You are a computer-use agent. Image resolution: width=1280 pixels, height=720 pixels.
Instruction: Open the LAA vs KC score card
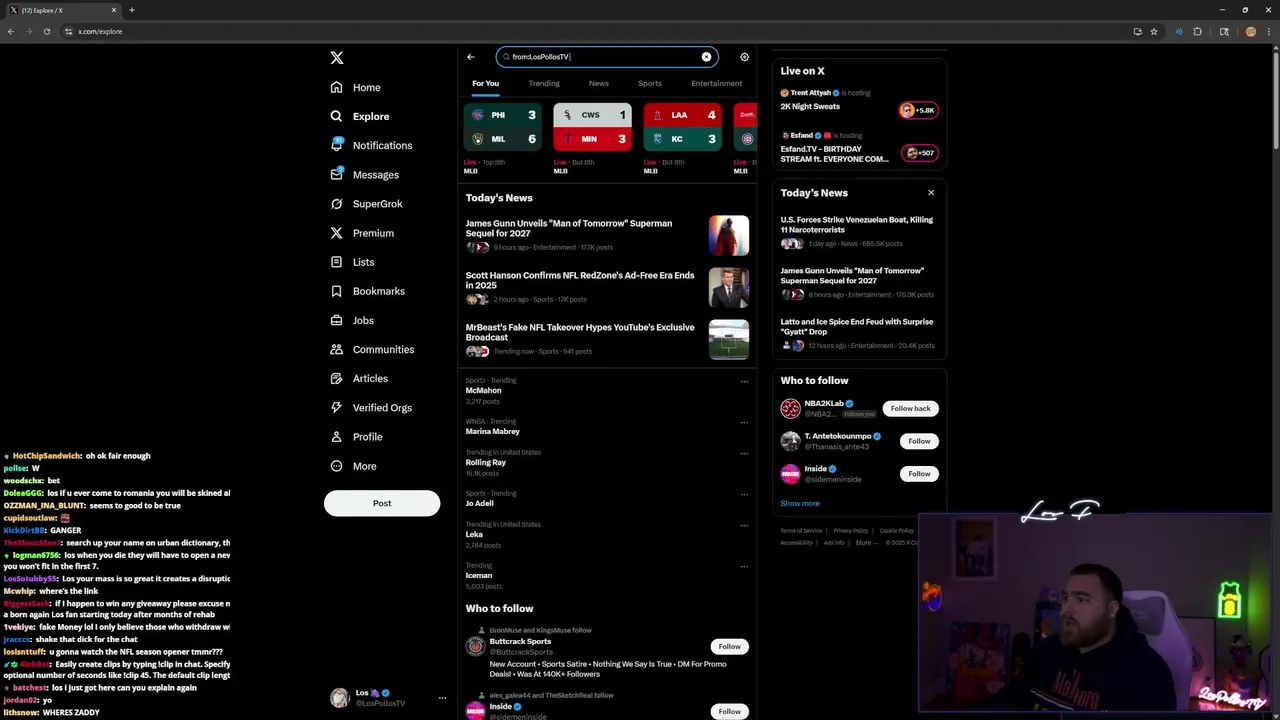pyautogui.click(x=683, y=127)
